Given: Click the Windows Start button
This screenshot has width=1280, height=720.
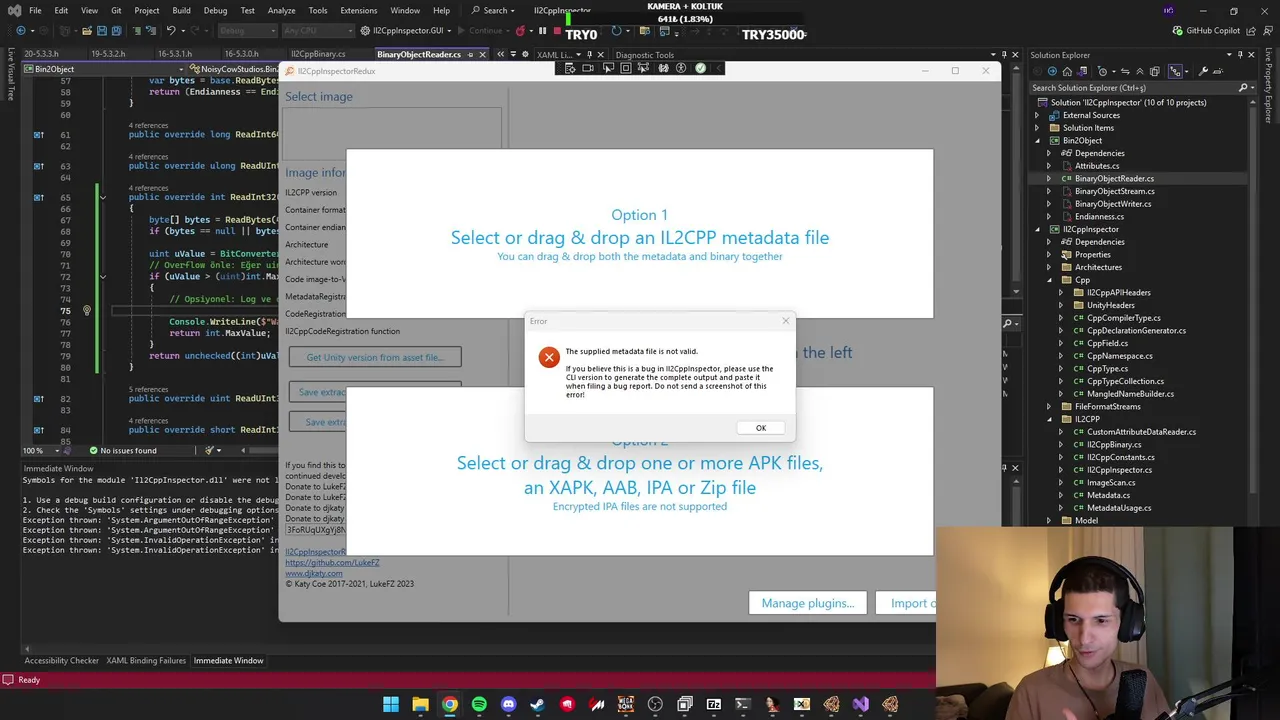Looking at the screenshot, I should click(x=391, y=704).
